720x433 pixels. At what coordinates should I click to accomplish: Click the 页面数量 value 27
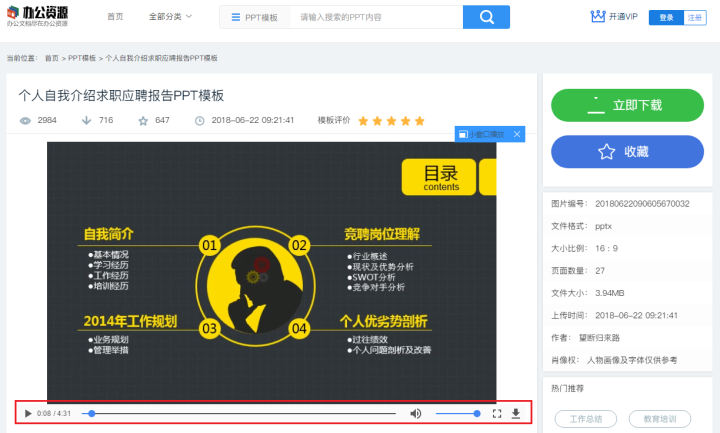[600, 270]
